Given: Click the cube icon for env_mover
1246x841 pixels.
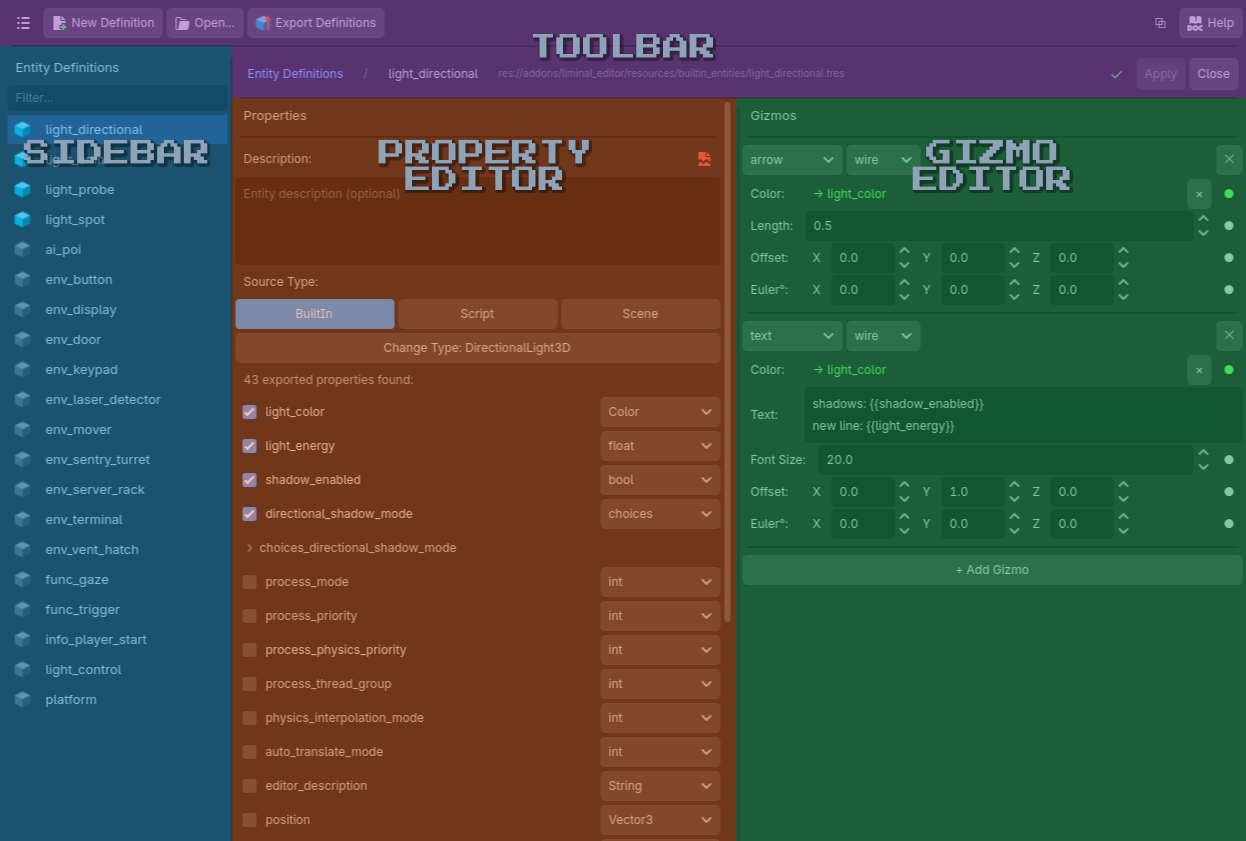Looking at the screenshot, I should click(22, 430).
